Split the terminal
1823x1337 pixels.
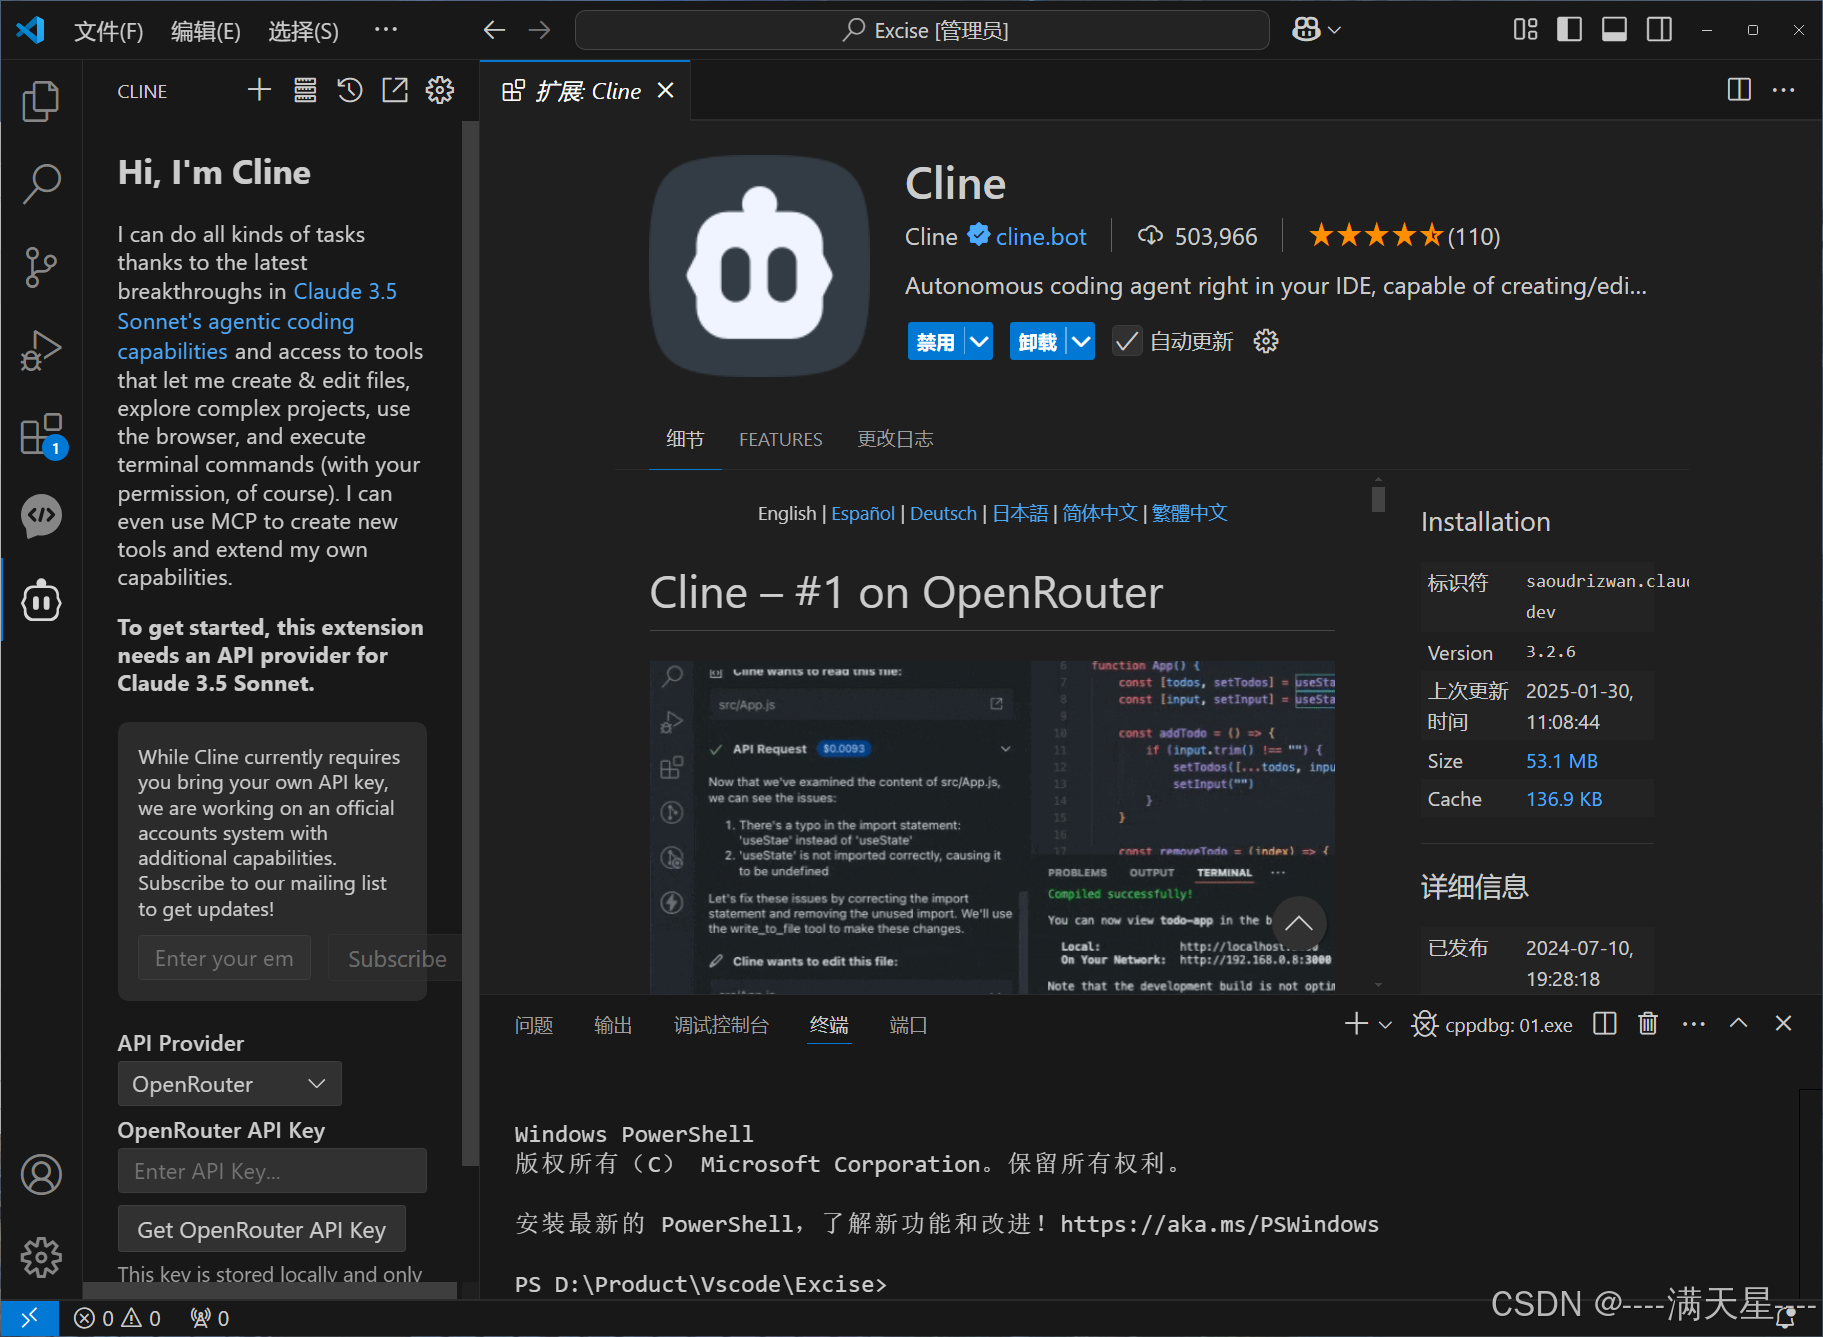click(x=1605, y=1024)
